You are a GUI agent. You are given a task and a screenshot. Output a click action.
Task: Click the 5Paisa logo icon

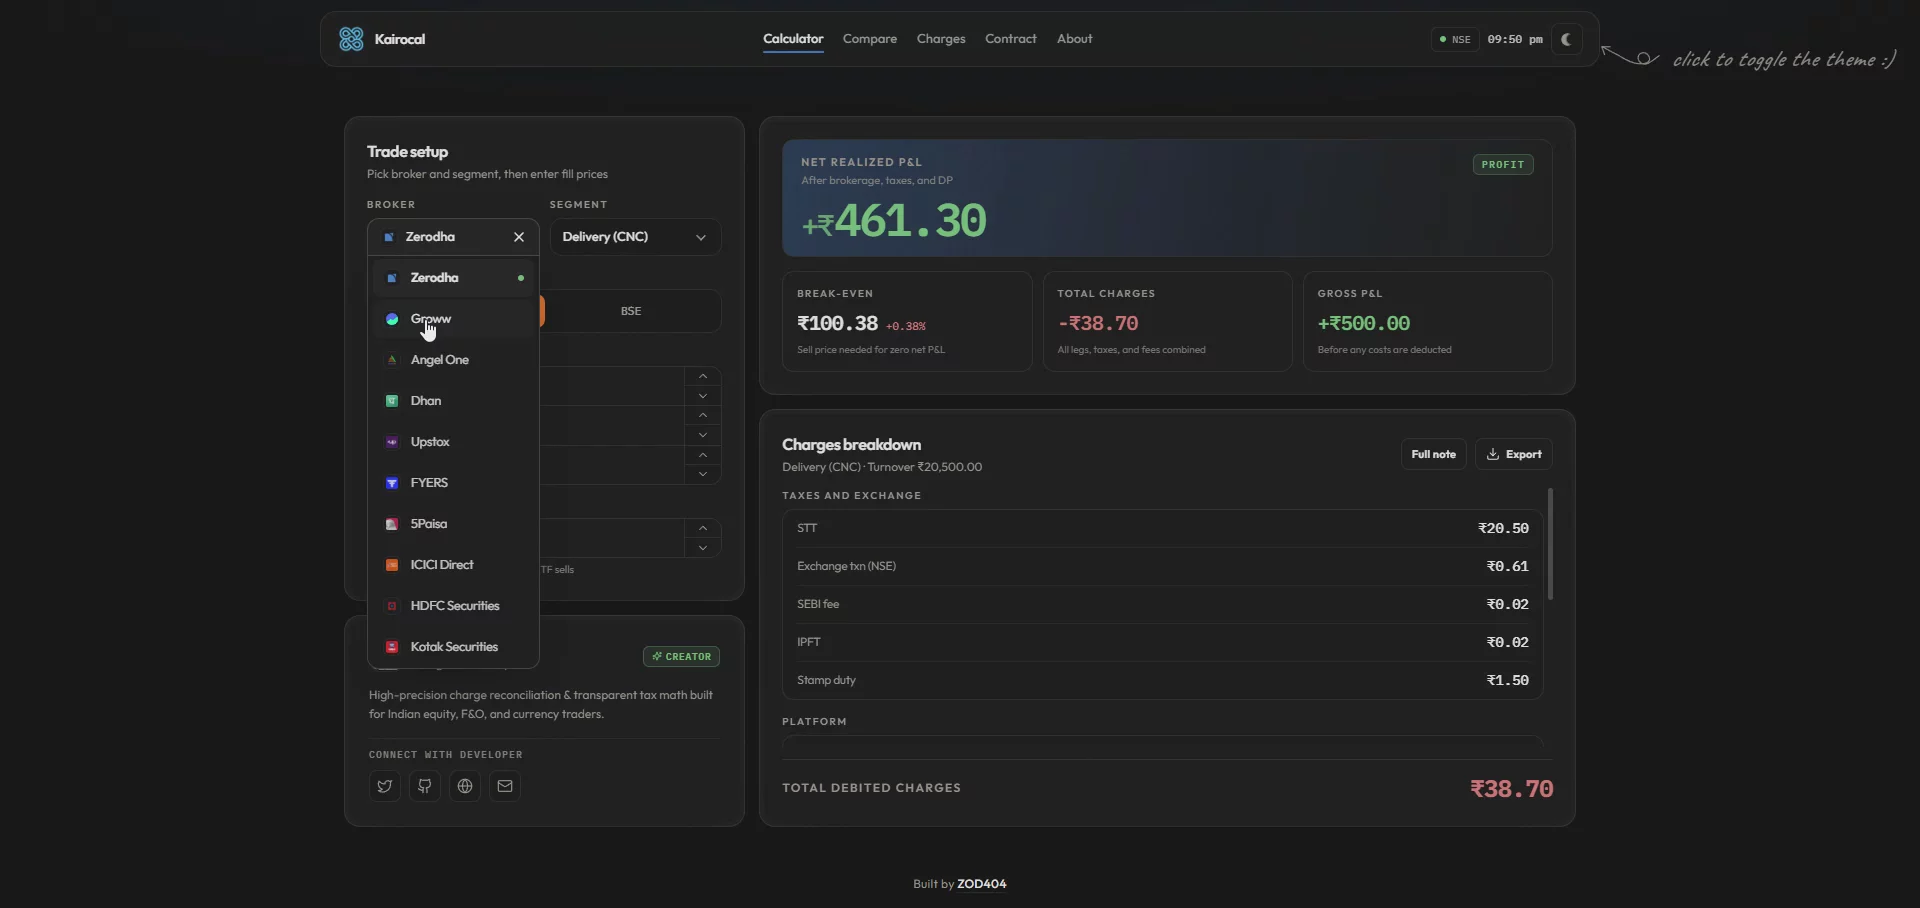(x=392, y=524)
